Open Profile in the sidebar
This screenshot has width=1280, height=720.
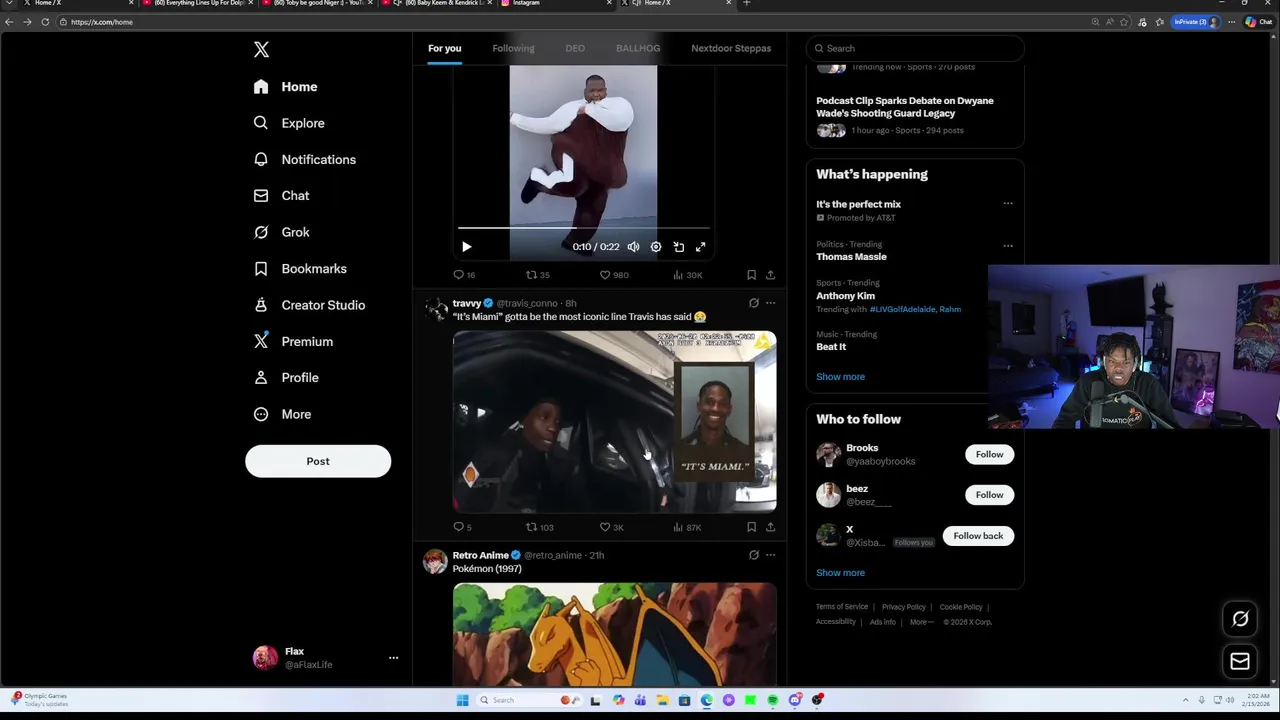pos(286,377)
